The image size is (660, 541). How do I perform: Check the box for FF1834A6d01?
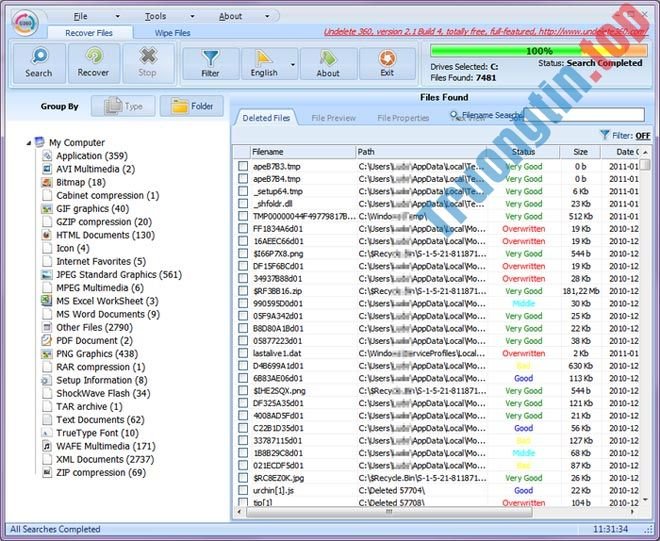click(243, 229)
